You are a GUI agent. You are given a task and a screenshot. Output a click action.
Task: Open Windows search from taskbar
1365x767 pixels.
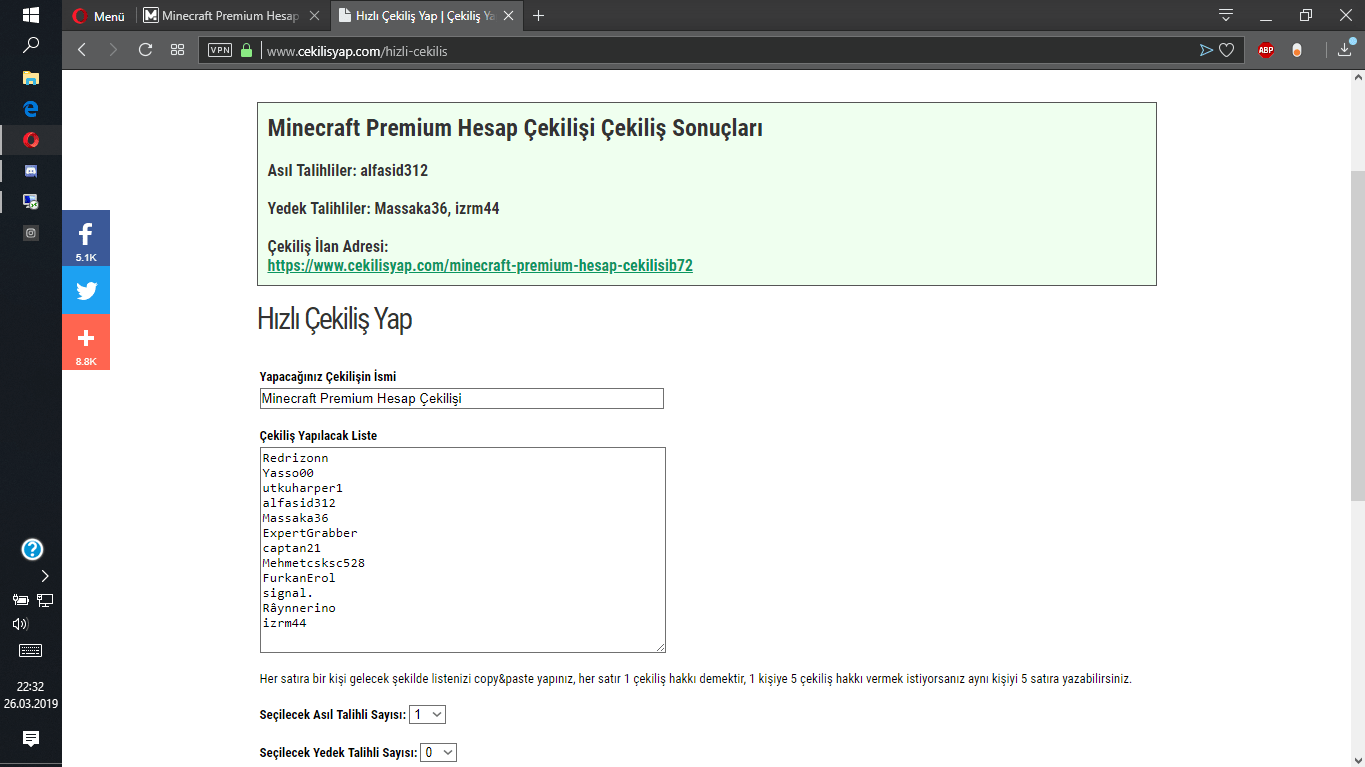click(x=31, y=45)
